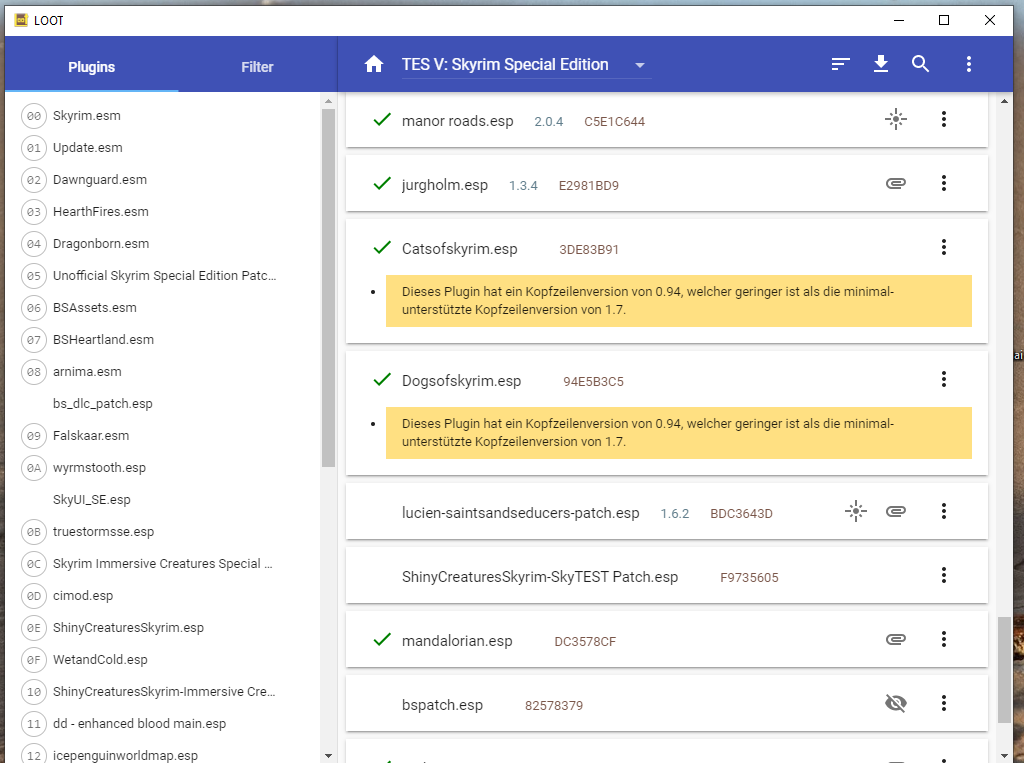Open three-dot menu for Dogsofskyrim.esp
This screenshot has height=763, width=1024.
click(x=943, y=380)
